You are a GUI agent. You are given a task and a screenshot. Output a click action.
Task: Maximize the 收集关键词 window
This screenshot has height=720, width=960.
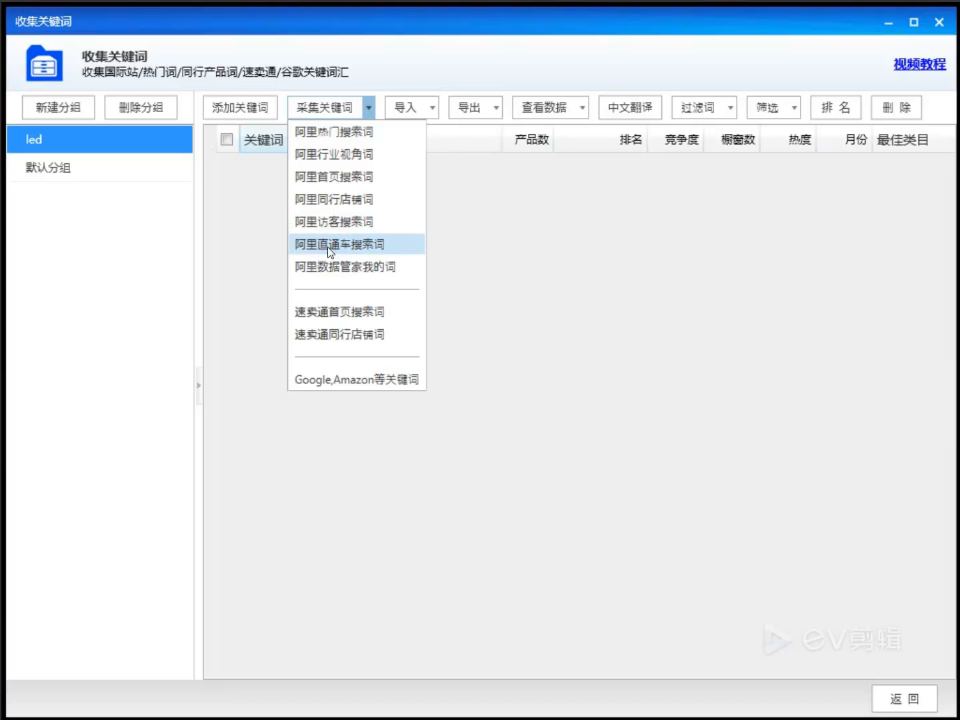913,22
